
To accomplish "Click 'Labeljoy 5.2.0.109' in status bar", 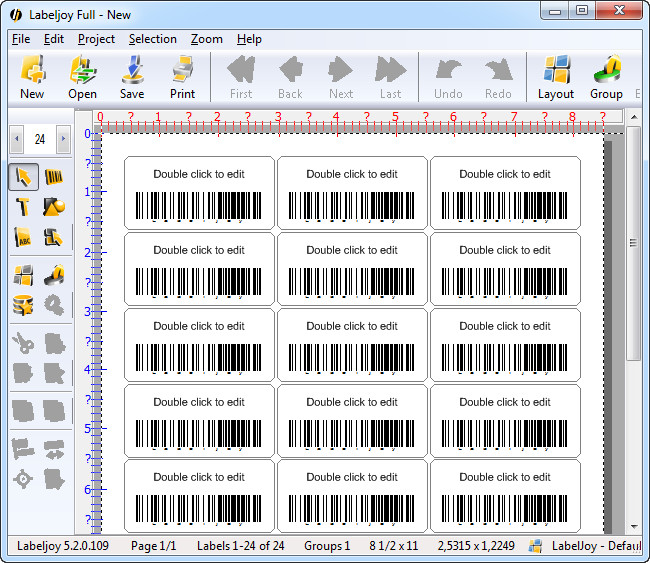I will pos(63,546).
